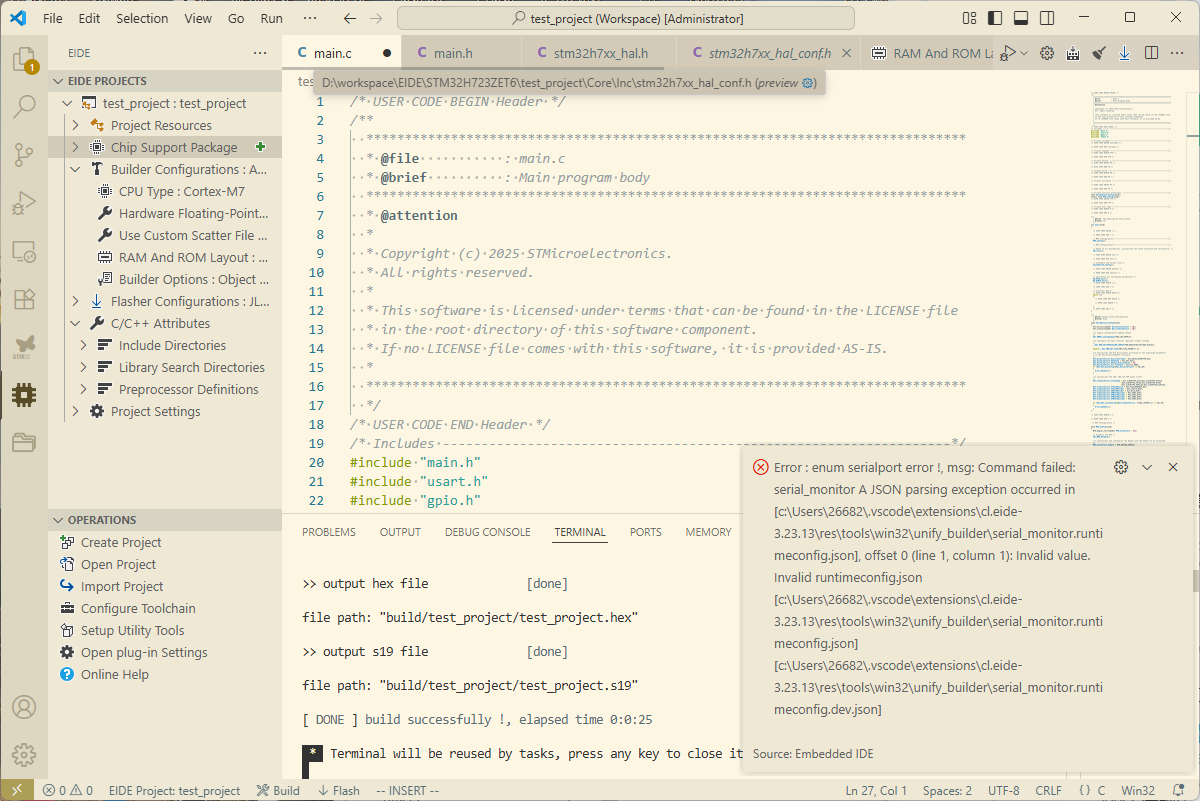Image resolution: width=1200 pixels, height=801 pixels.
Task: Switch to the PORTS panel tab
Action: click(646, 532)
